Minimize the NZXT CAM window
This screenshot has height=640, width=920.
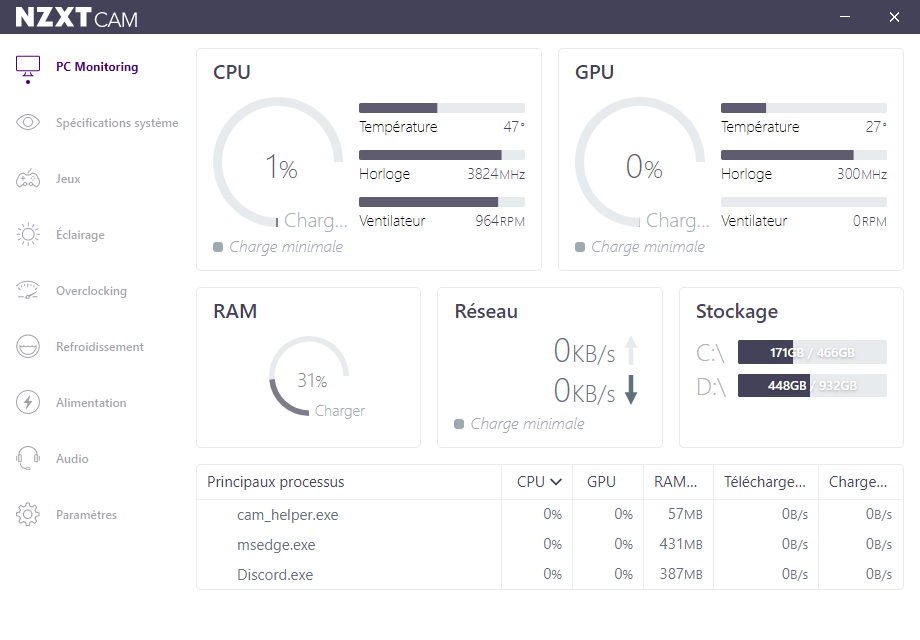point(846,17)
